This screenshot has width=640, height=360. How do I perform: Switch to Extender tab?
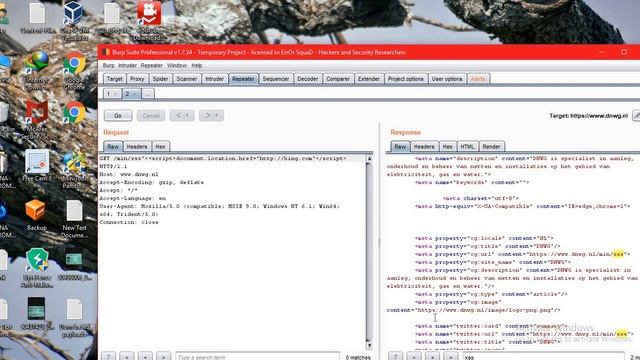pos(369,79)
